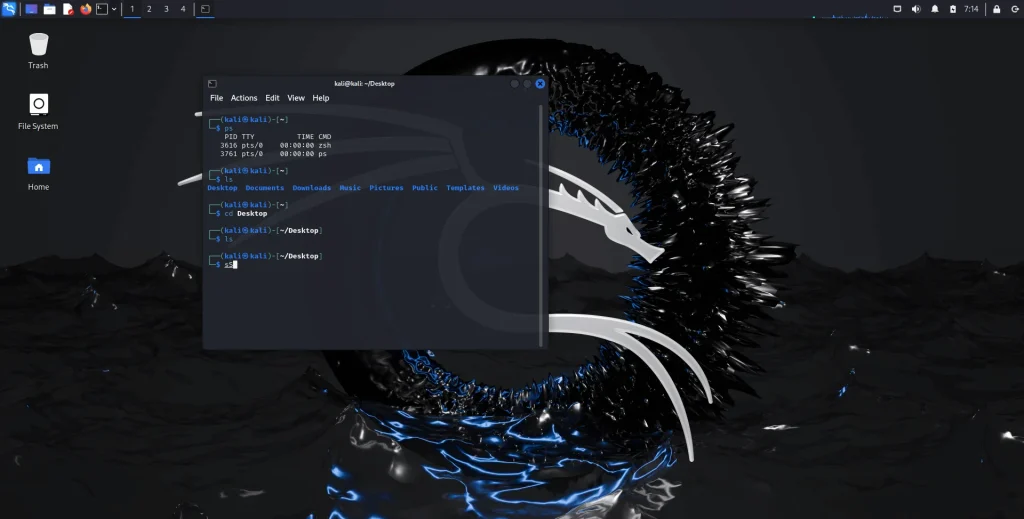Minimize the terminal window
The width and height of the screenshot is (1024, 519).
point(515,84)
